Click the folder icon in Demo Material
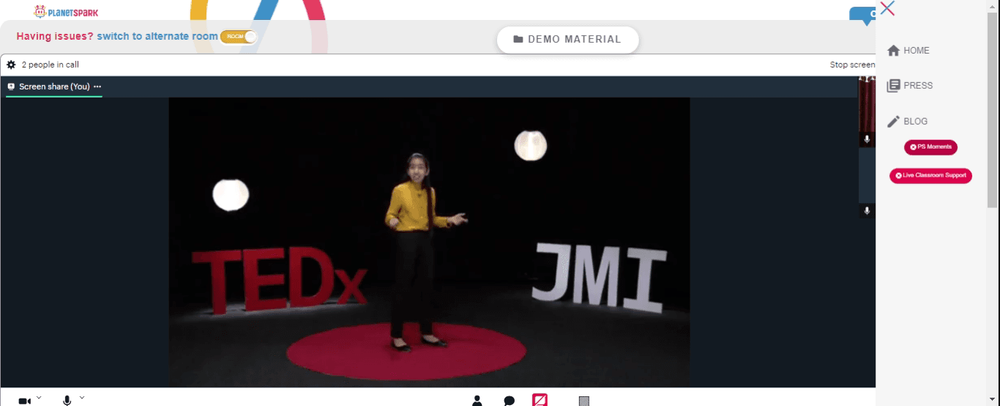Image resolution: width=1000 pixels, height=406 pixels. pyautogui.click(x=518, y=40)
